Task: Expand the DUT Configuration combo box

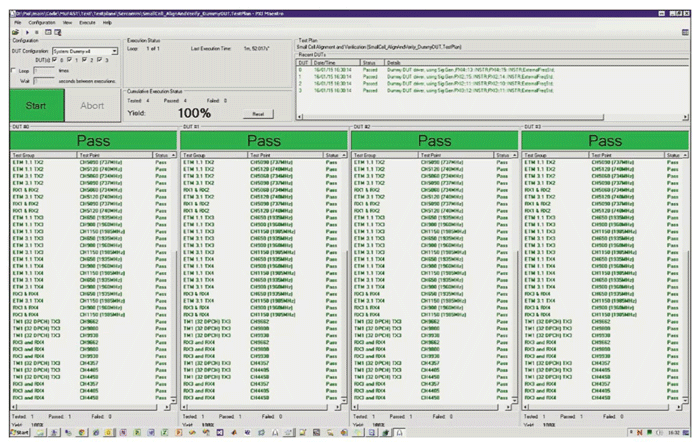Action: click(x=115, y=51)
